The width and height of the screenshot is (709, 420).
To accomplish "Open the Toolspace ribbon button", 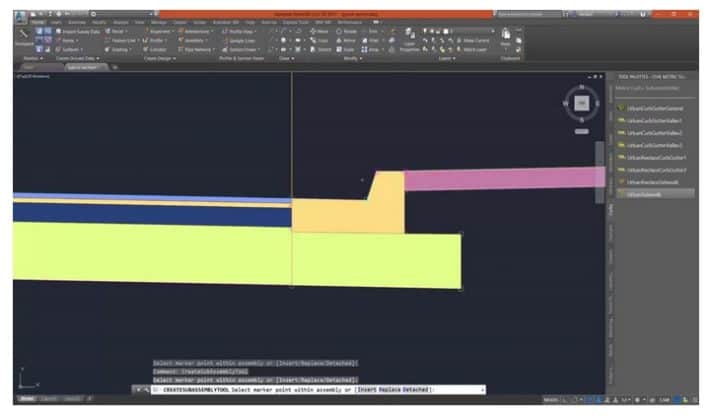I will [x=24, y=37].
